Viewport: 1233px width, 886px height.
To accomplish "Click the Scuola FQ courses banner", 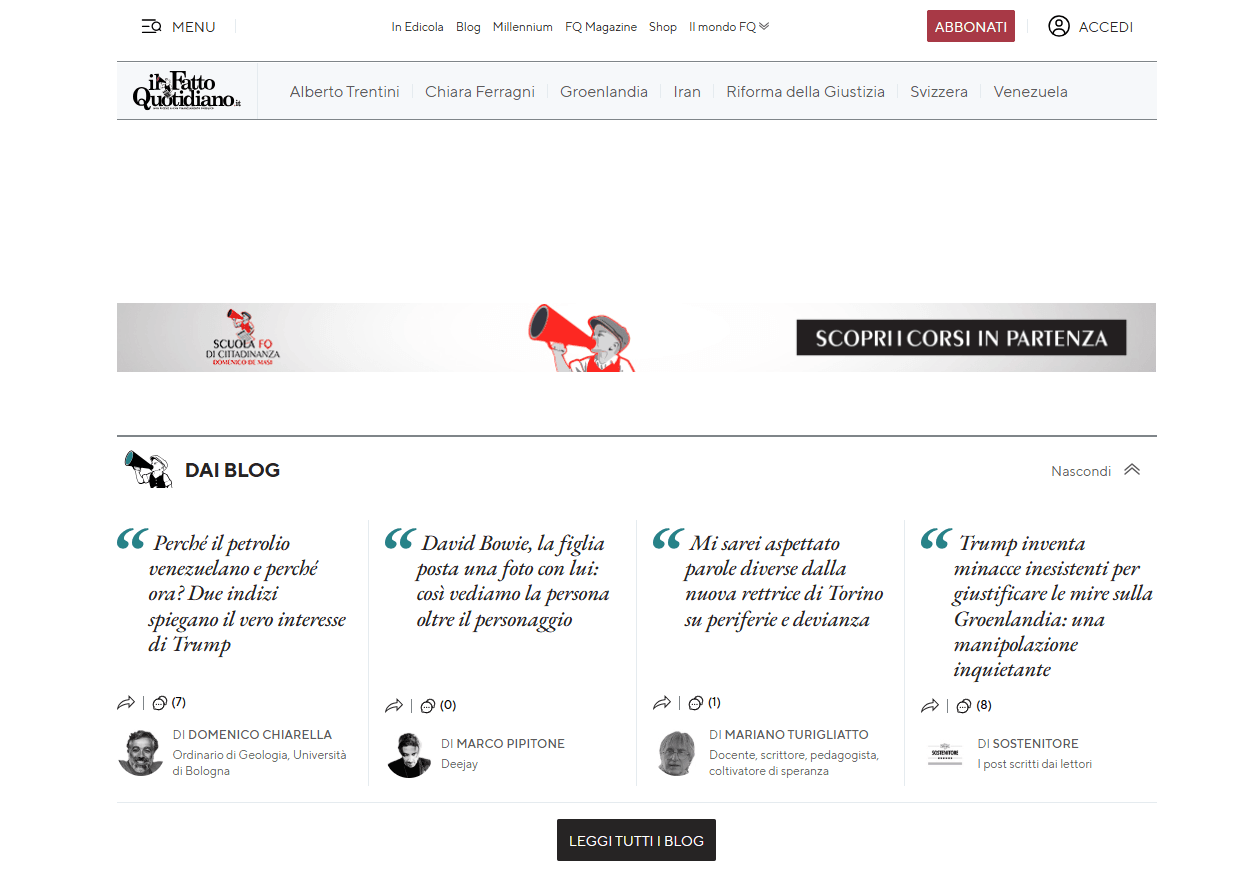I will pyautogui.click(x=636, y=338).
